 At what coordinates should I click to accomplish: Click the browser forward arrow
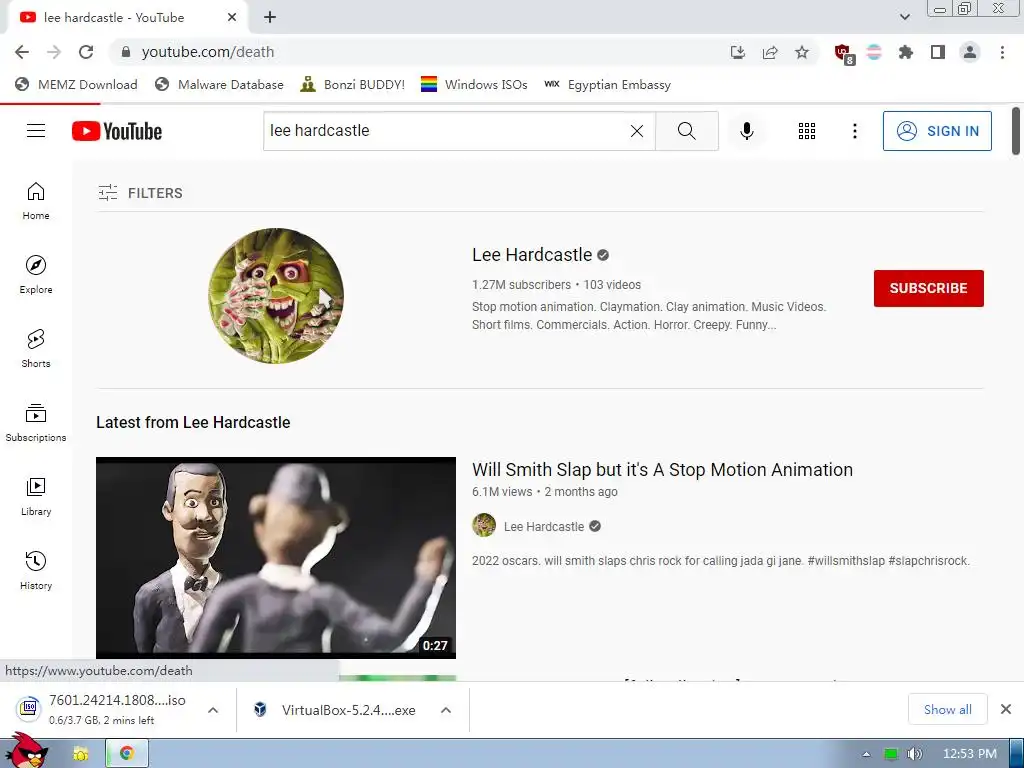(x=54, y=52)
